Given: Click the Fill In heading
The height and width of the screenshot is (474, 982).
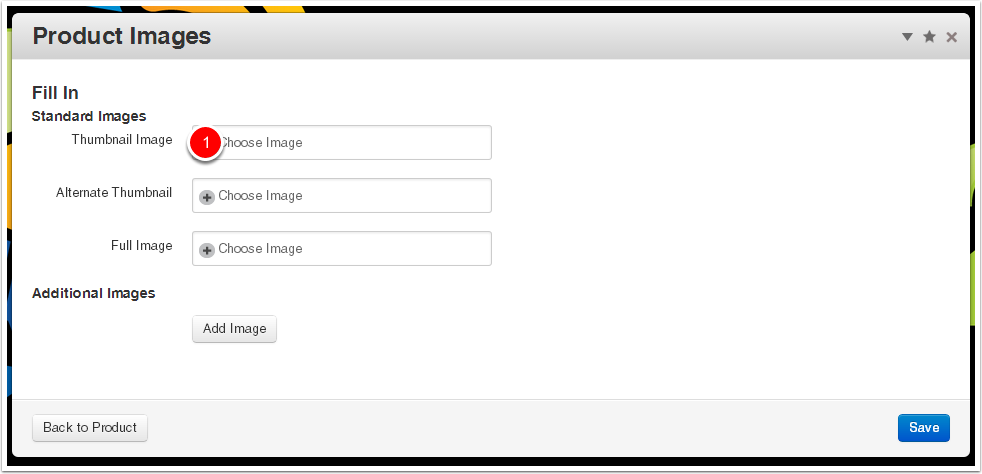Looking at the screenshot, I should point(55,93).
